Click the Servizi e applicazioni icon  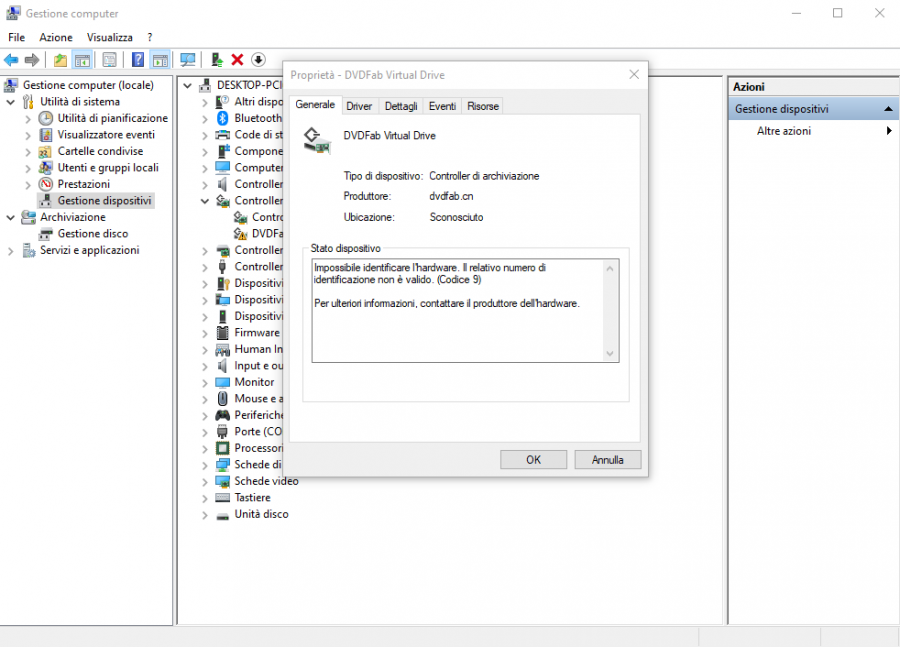(x=28, y=250)
